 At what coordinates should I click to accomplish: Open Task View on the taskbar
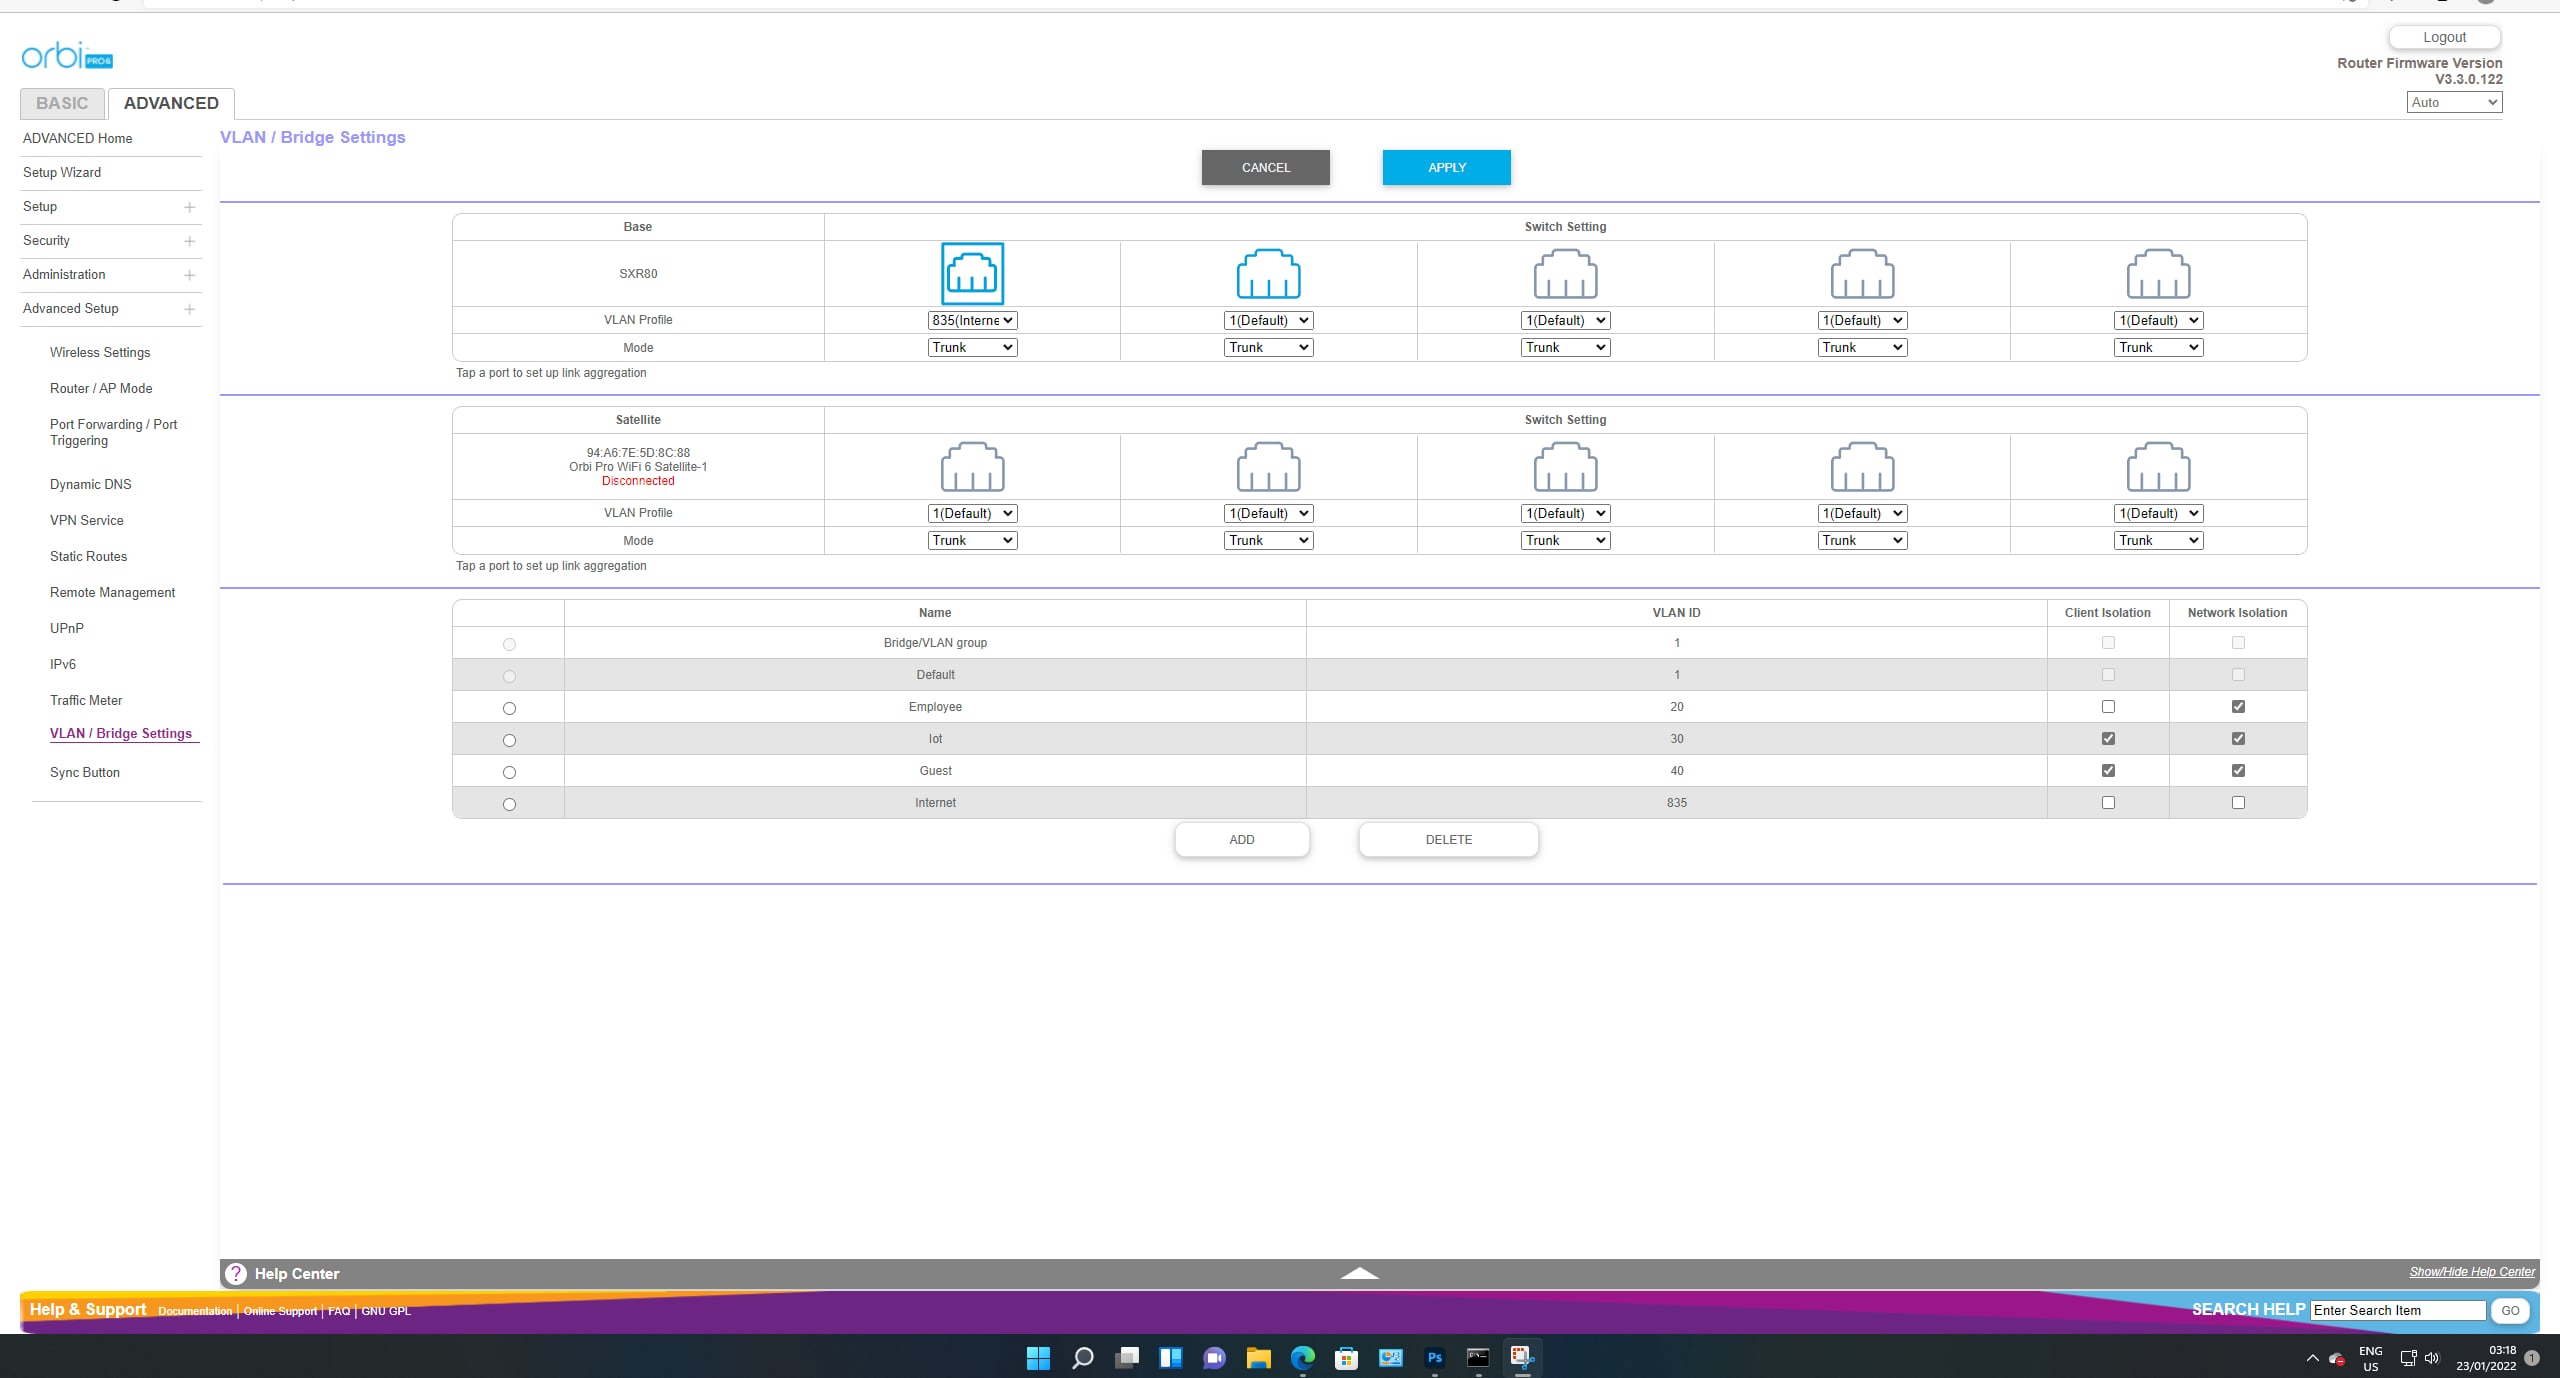(x=1127, y=1357)
